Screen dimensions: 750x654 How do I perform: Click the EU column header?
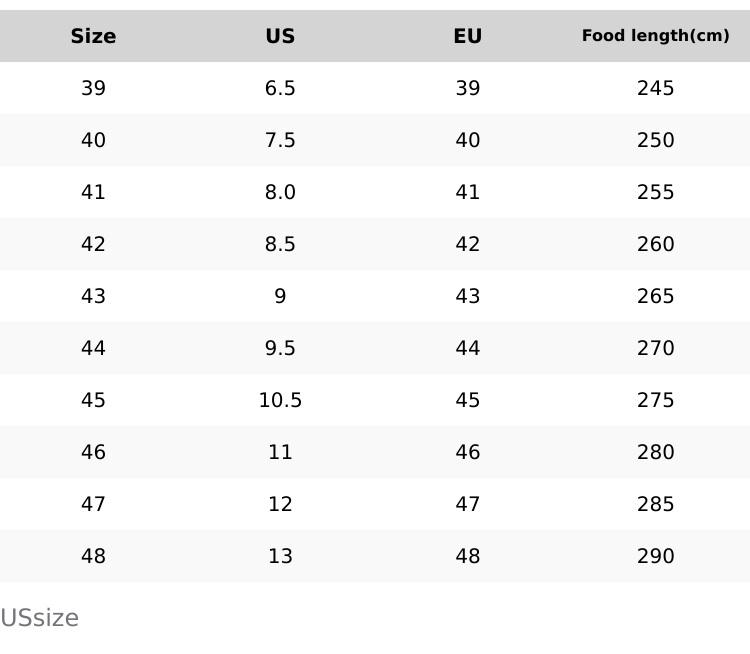[467, 36]
